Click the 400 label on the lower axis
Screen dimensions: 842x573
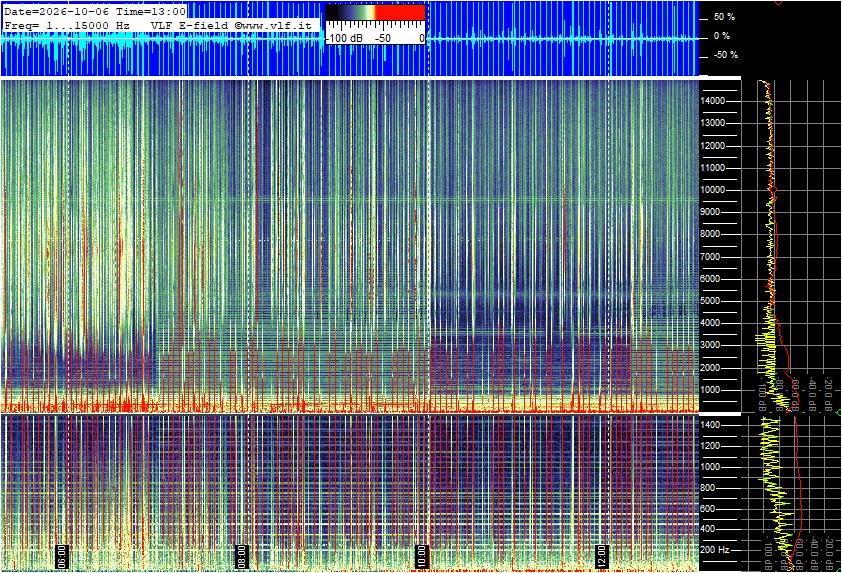[x=708, y=530]
